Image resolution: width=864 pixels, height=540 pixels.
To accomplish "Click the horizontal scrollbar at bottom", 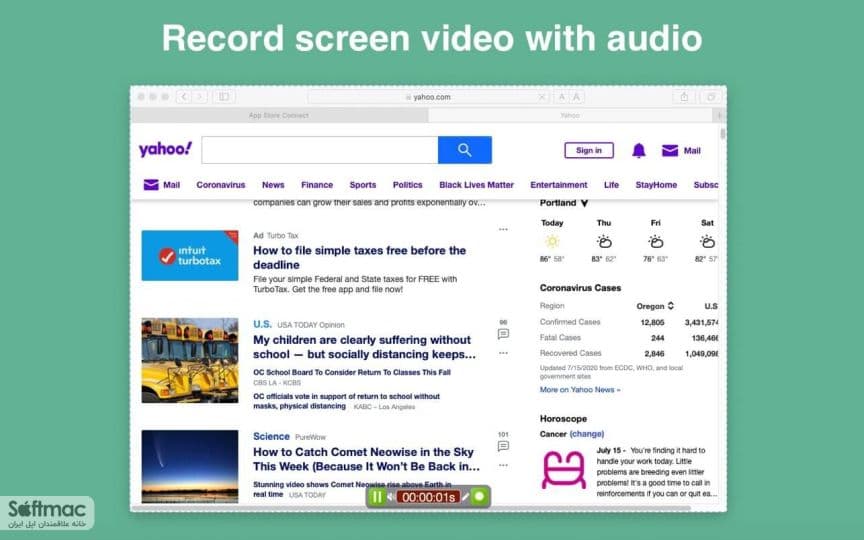I will [x=411, y=508].
